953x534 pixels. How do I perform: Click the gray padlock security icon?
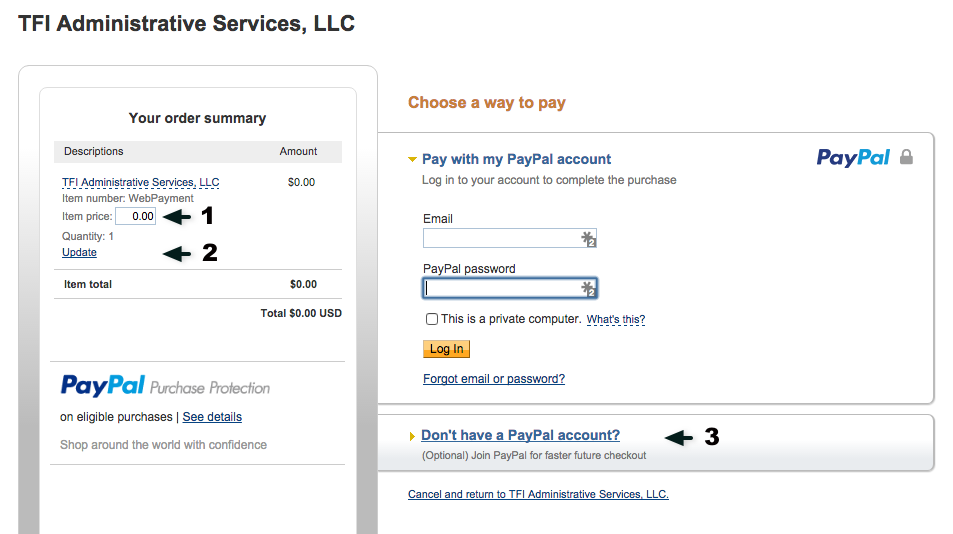point(906,157)
